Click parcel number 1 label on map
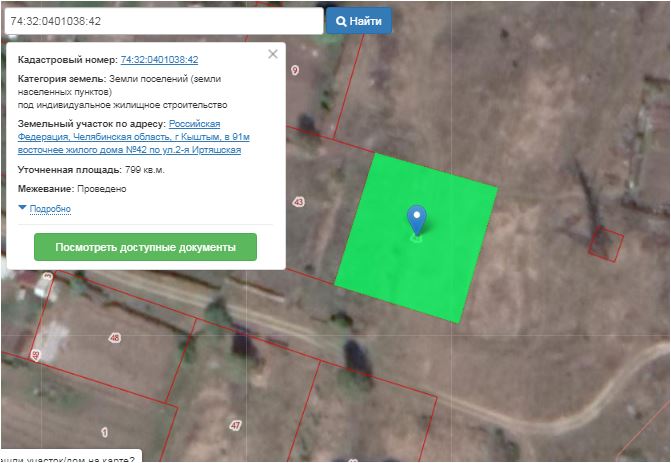 click(x=104, y=432)
